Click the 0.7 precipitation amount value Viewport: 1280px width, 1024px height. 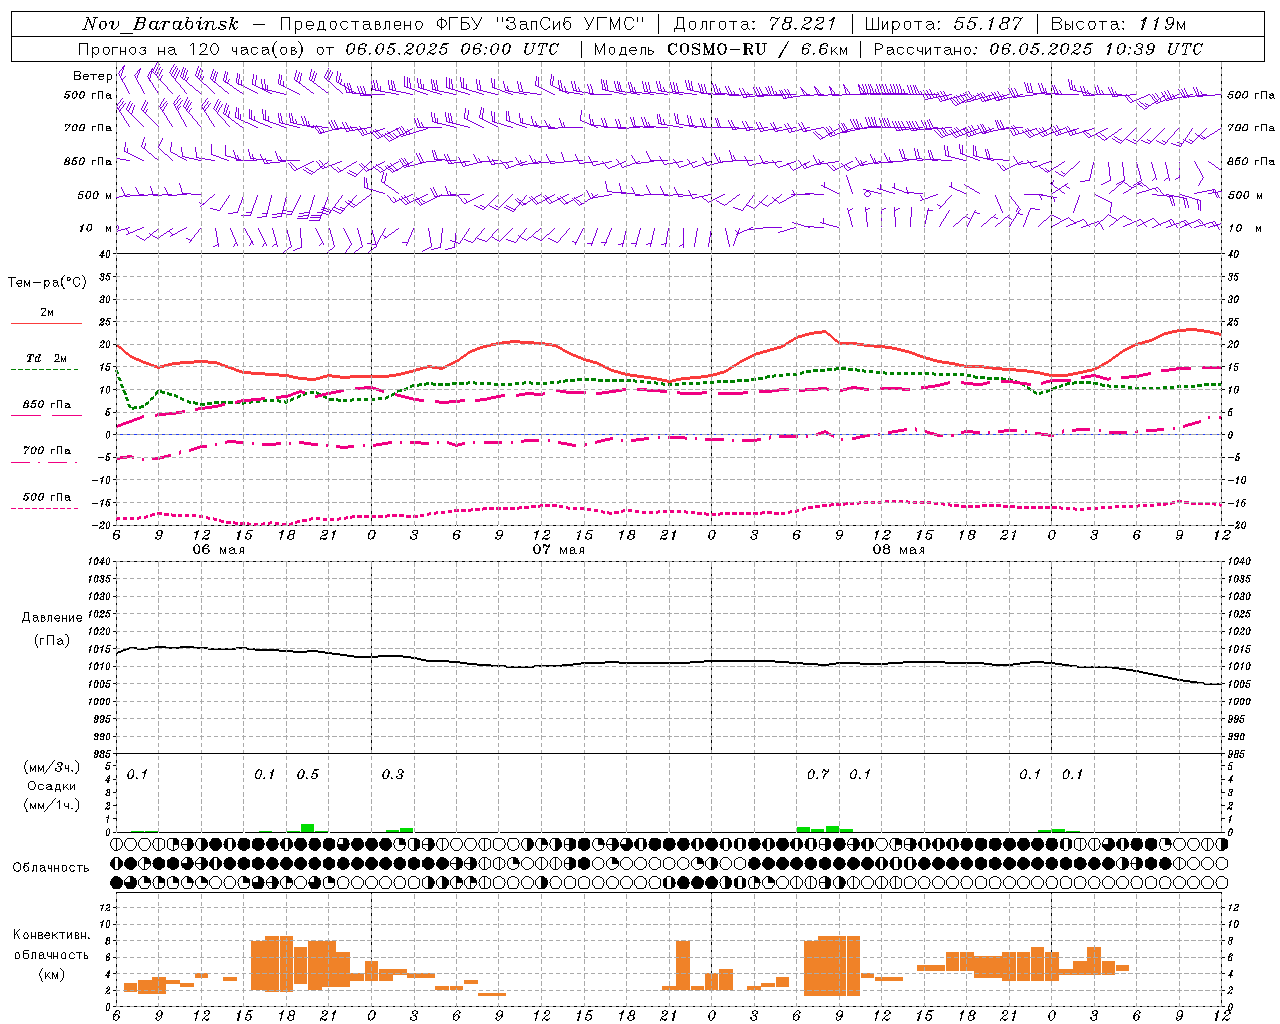817,774
